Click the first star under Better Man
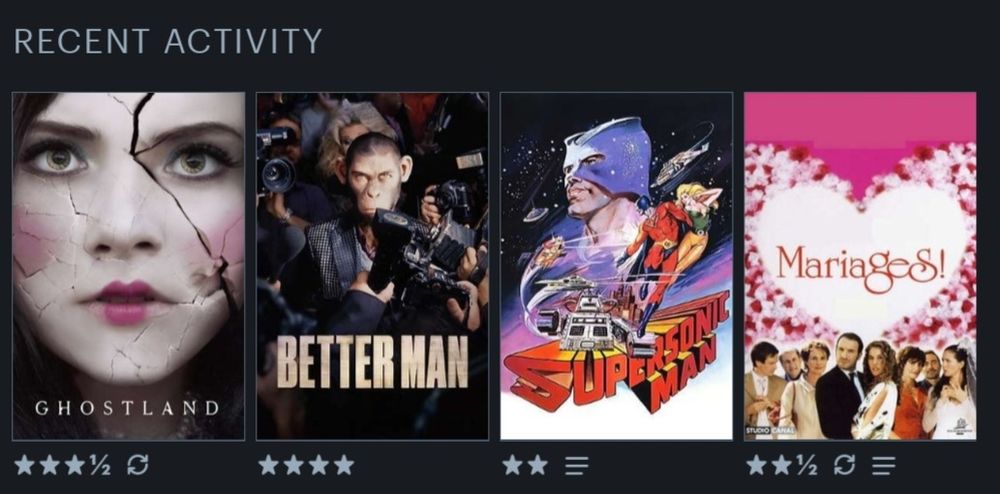The image size is (1000, 494). [268, 465]
